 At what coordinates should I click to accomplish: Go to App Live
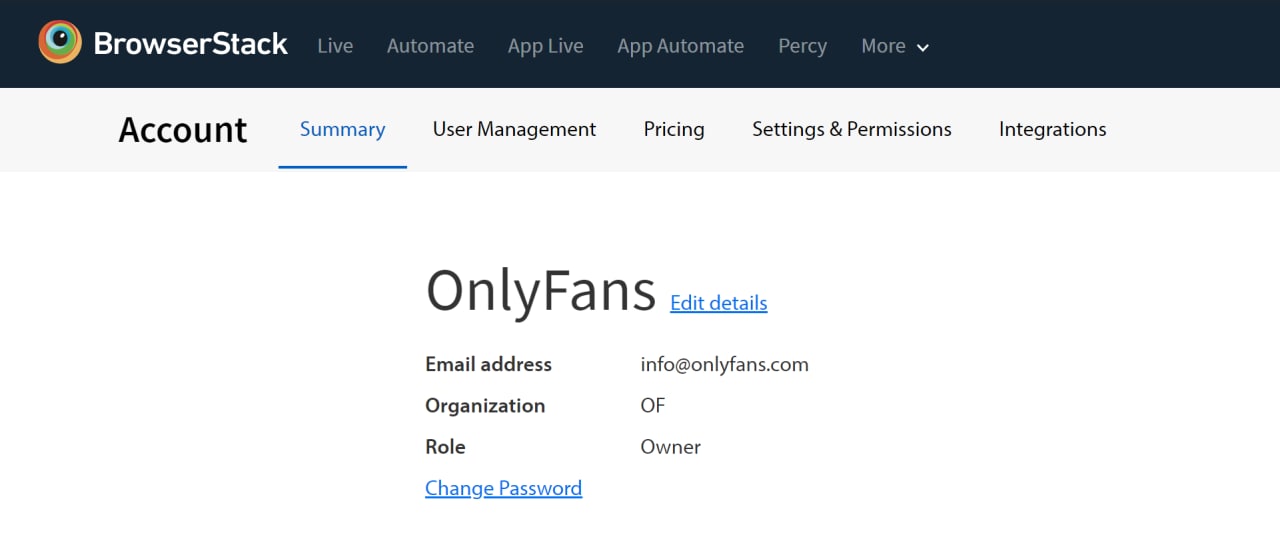[x=545, y=46]
